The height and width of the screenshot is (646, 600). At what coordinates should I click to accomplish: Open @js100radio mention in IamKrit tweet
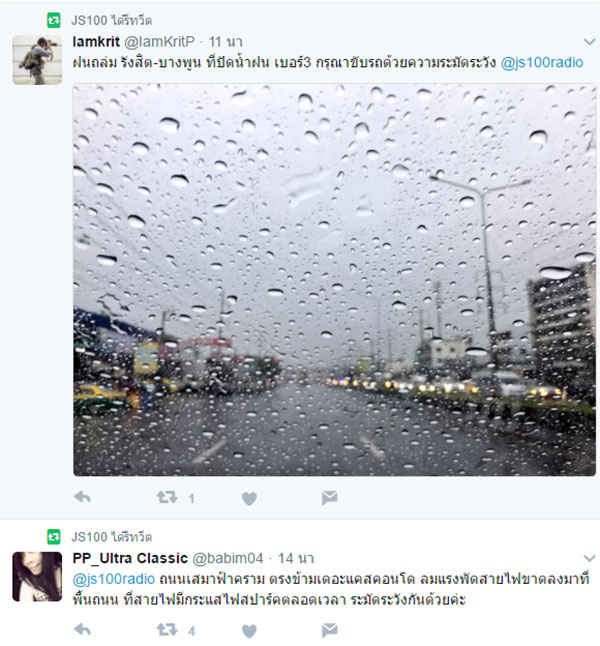coord(541,62)
